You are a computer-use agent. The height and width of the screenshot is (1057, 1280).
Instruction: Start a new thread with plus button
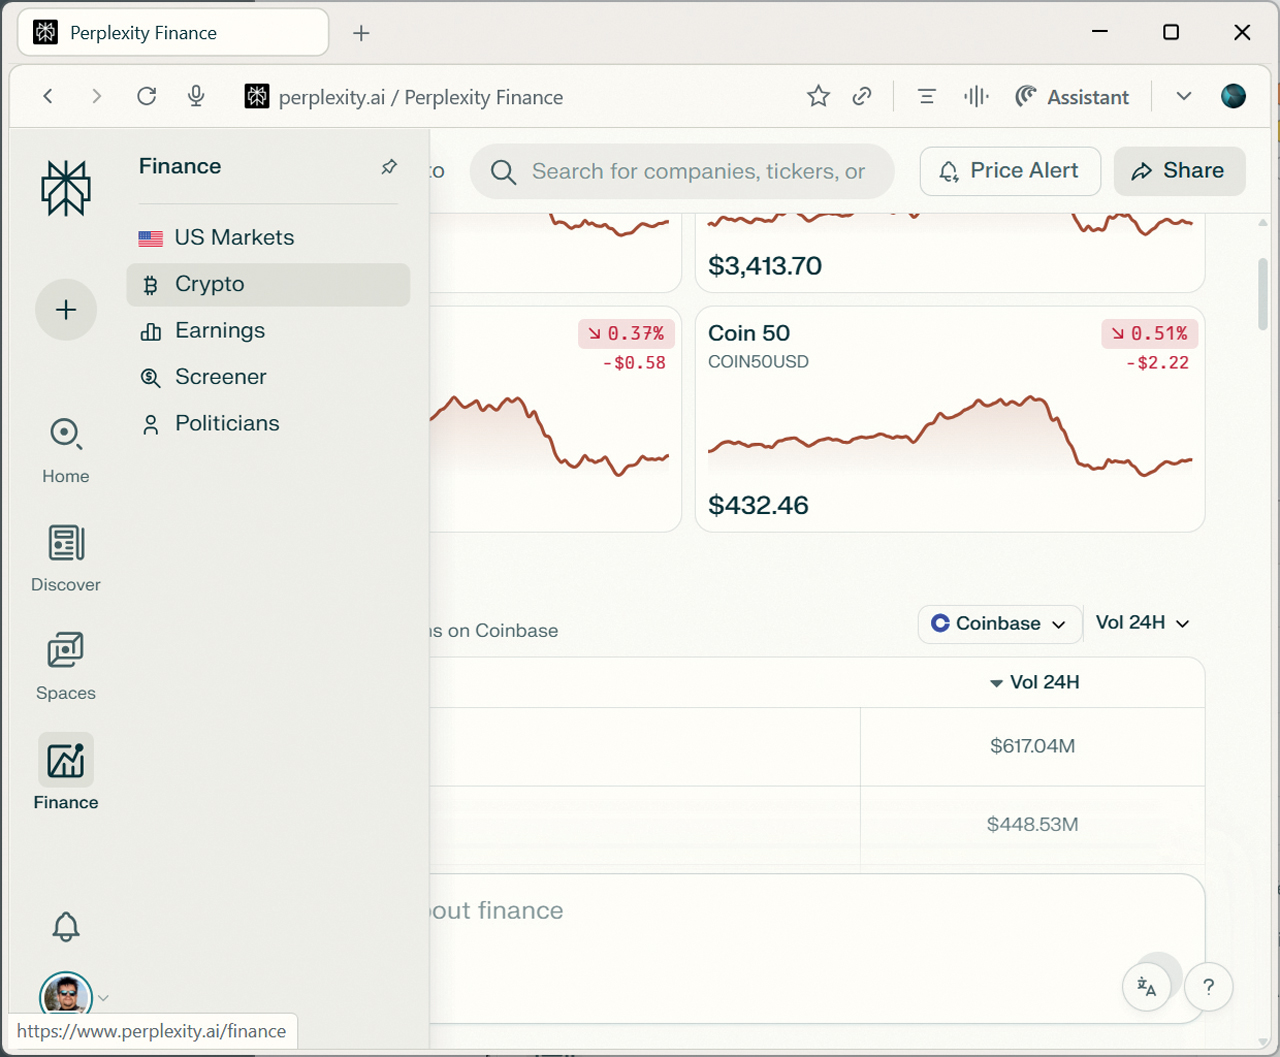pos(66,310)
